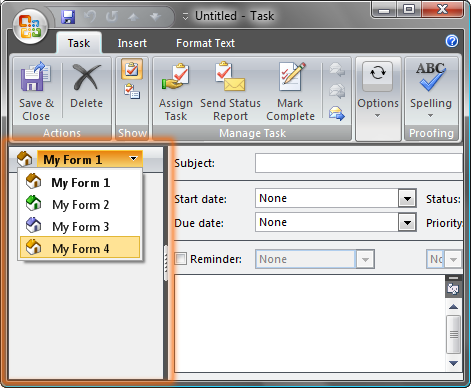Switch to the Task ribbon tab
This screenshot has width=471, height=388.
click(x=79, y=43)
